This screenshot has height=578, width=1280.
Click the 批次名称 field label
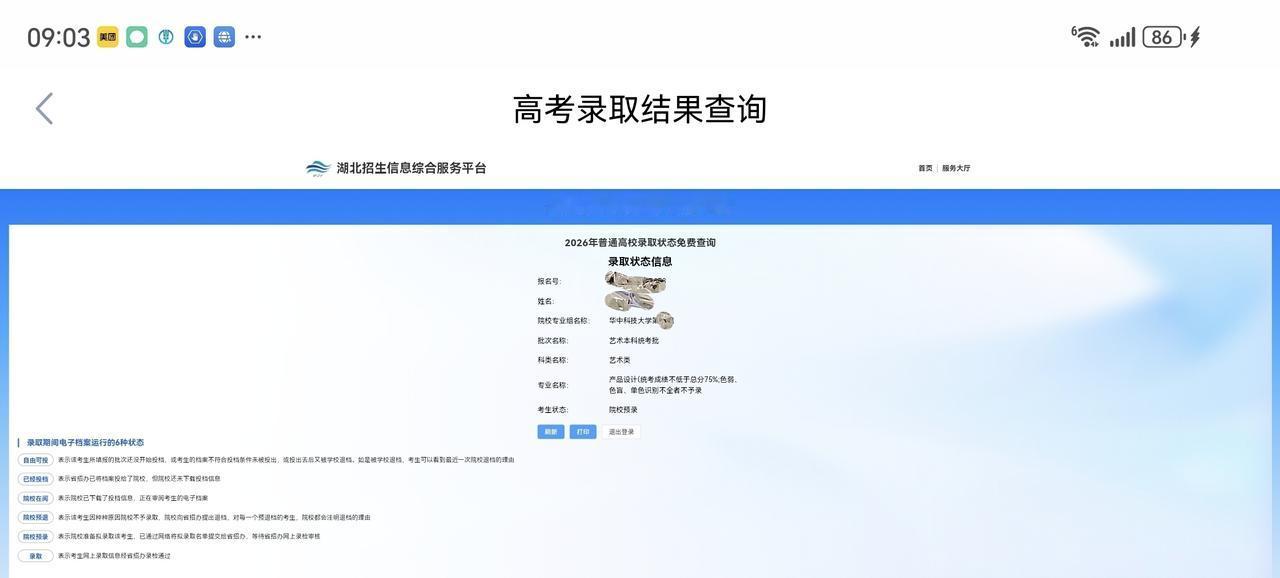[552, 341]
